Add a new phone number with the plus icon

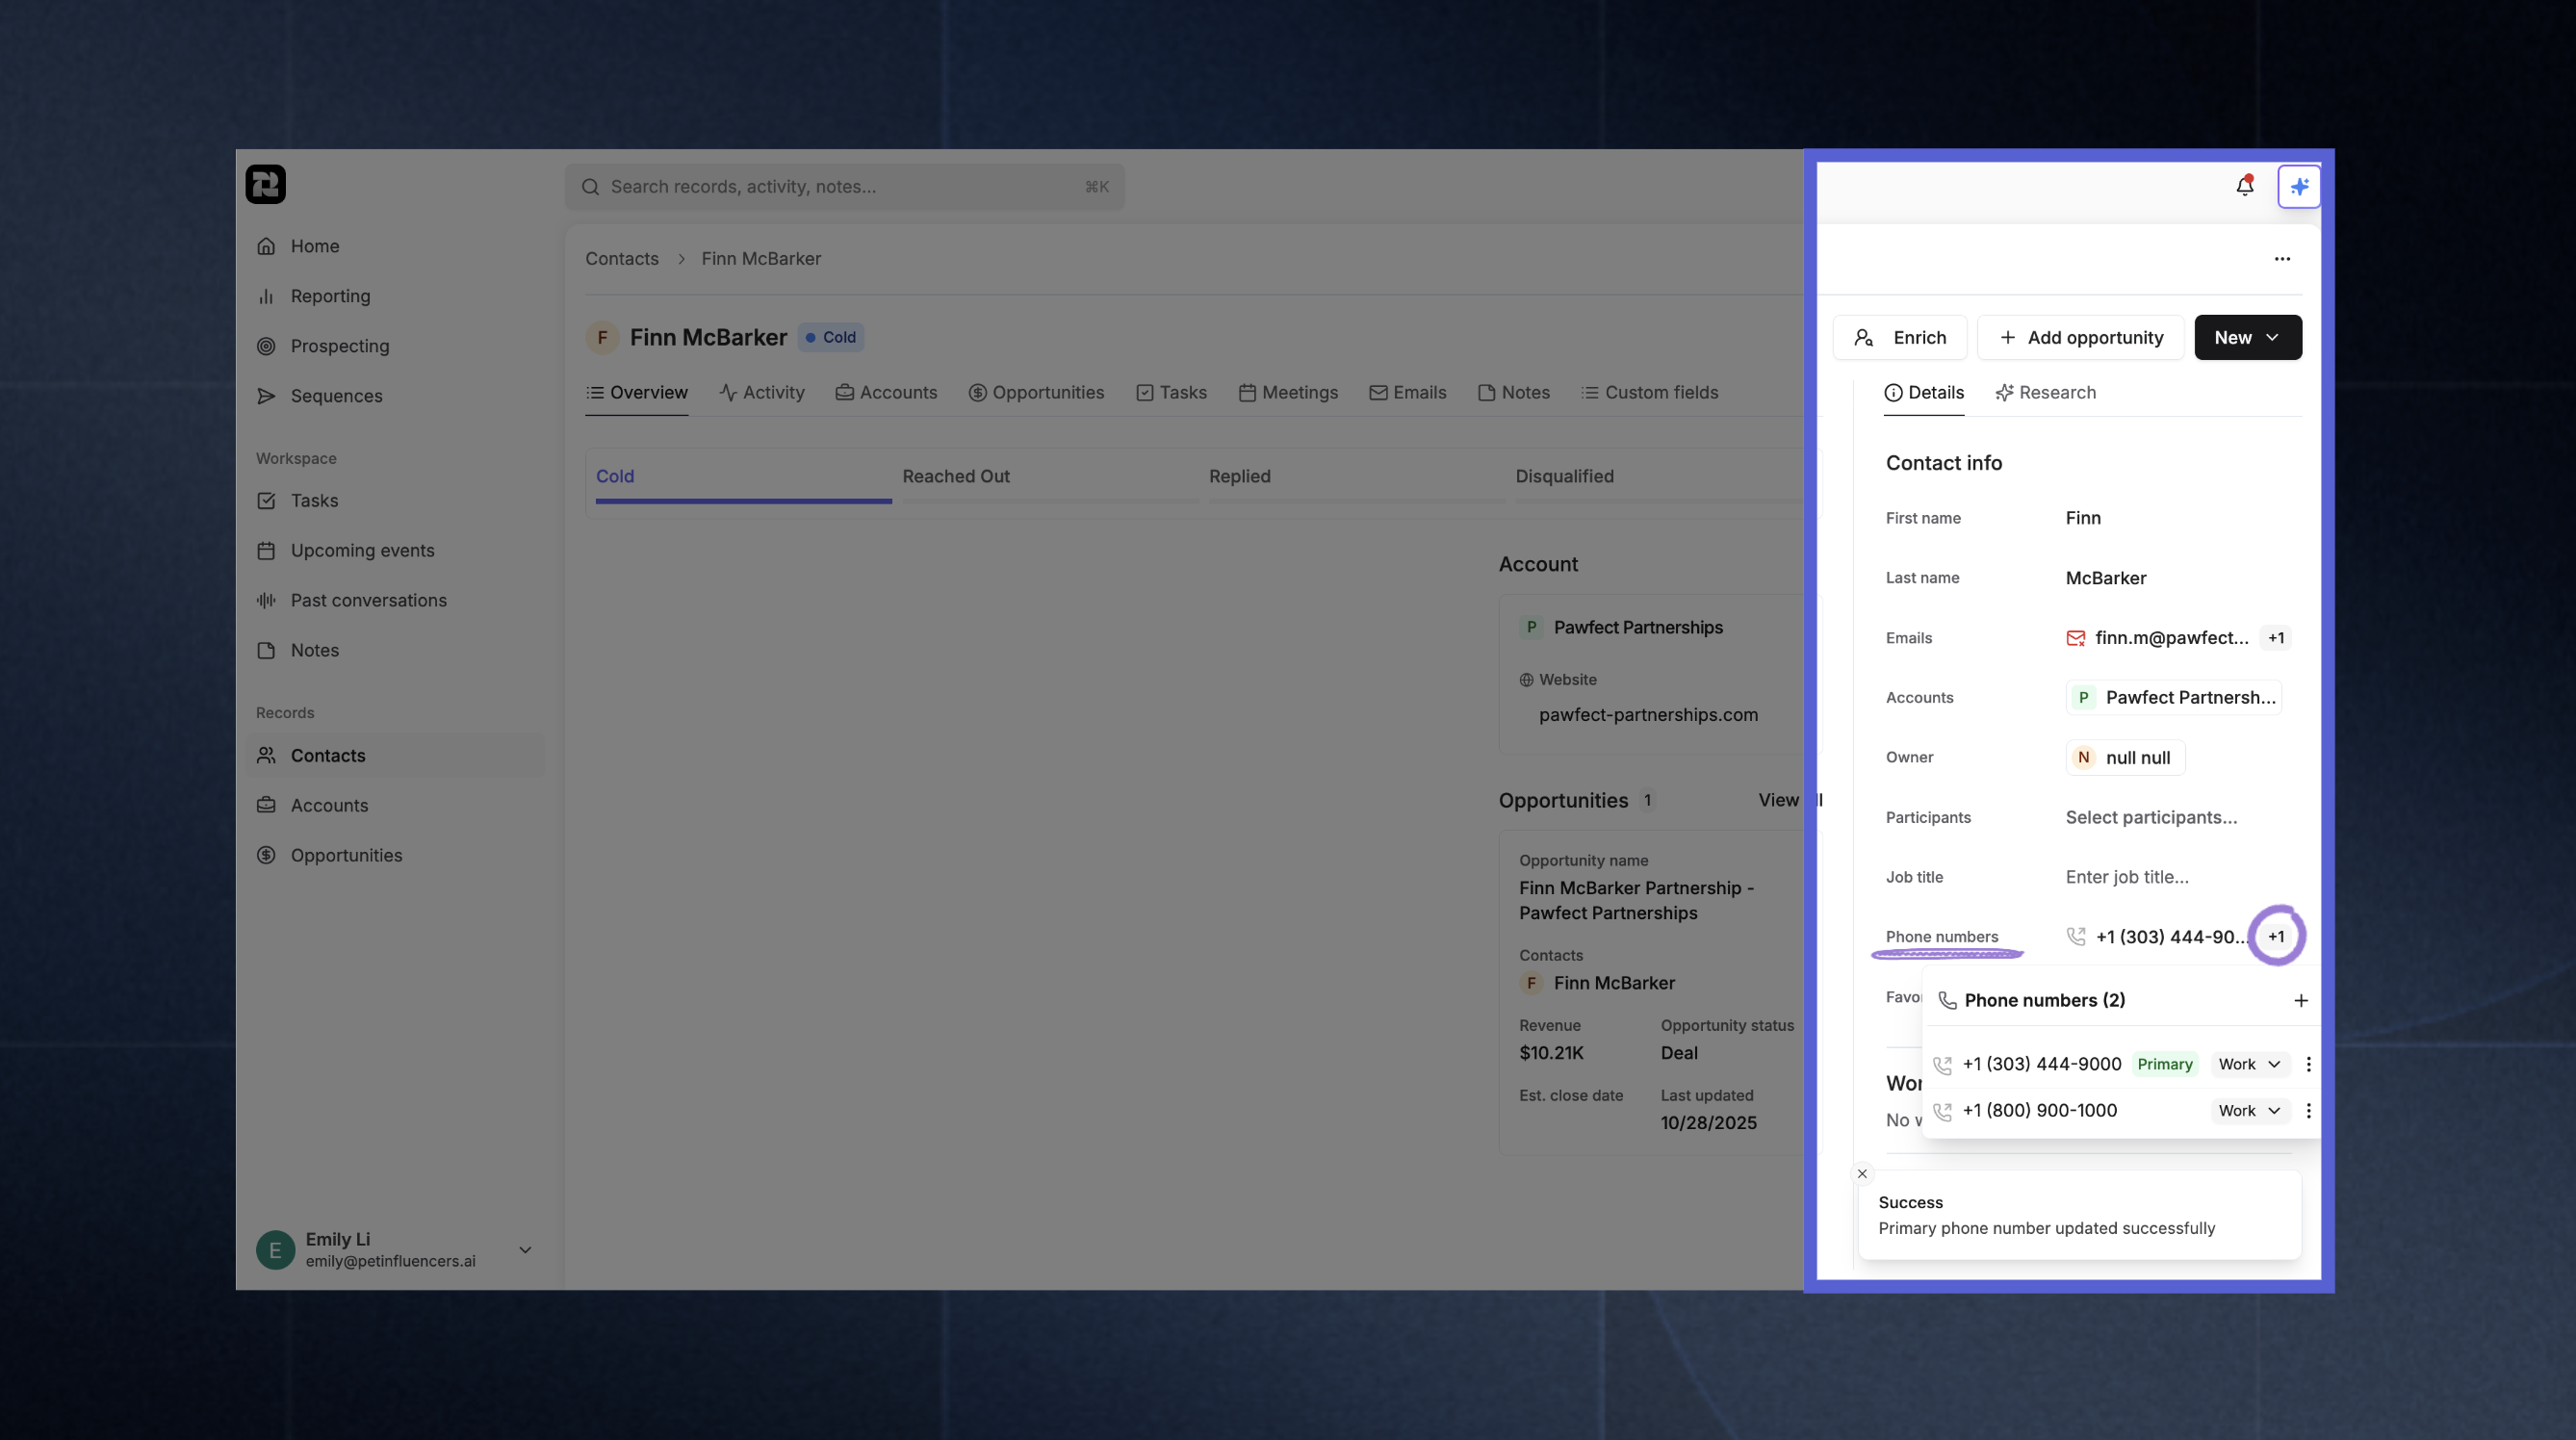tap(2301, 1000)
